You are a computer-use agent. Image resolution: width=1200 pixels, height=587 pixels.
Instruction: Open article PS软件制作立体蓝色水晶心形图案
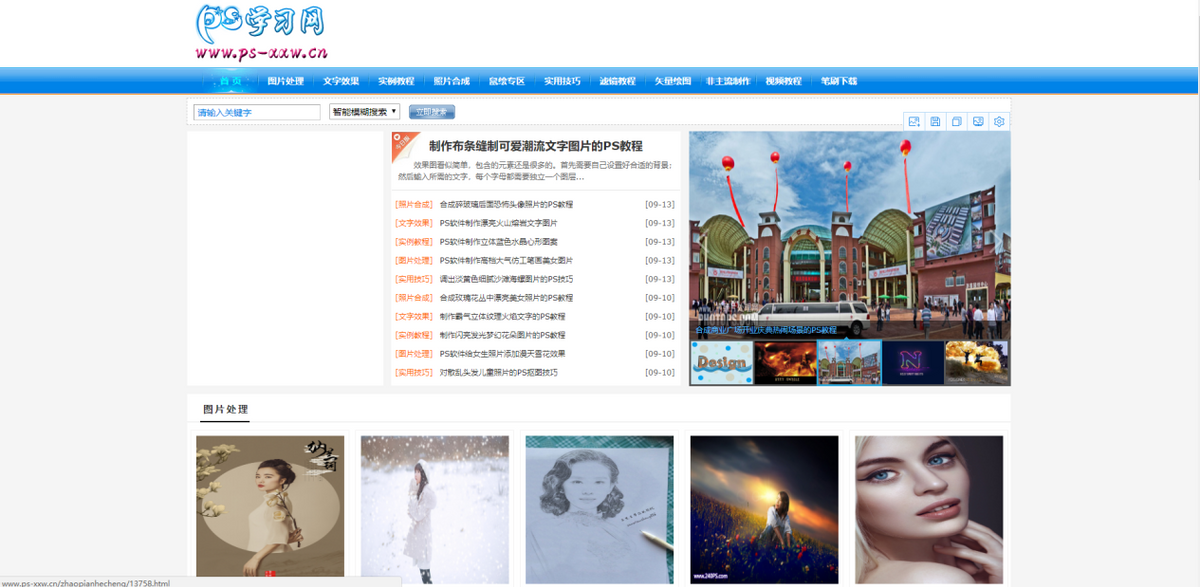tap(498, 241)
